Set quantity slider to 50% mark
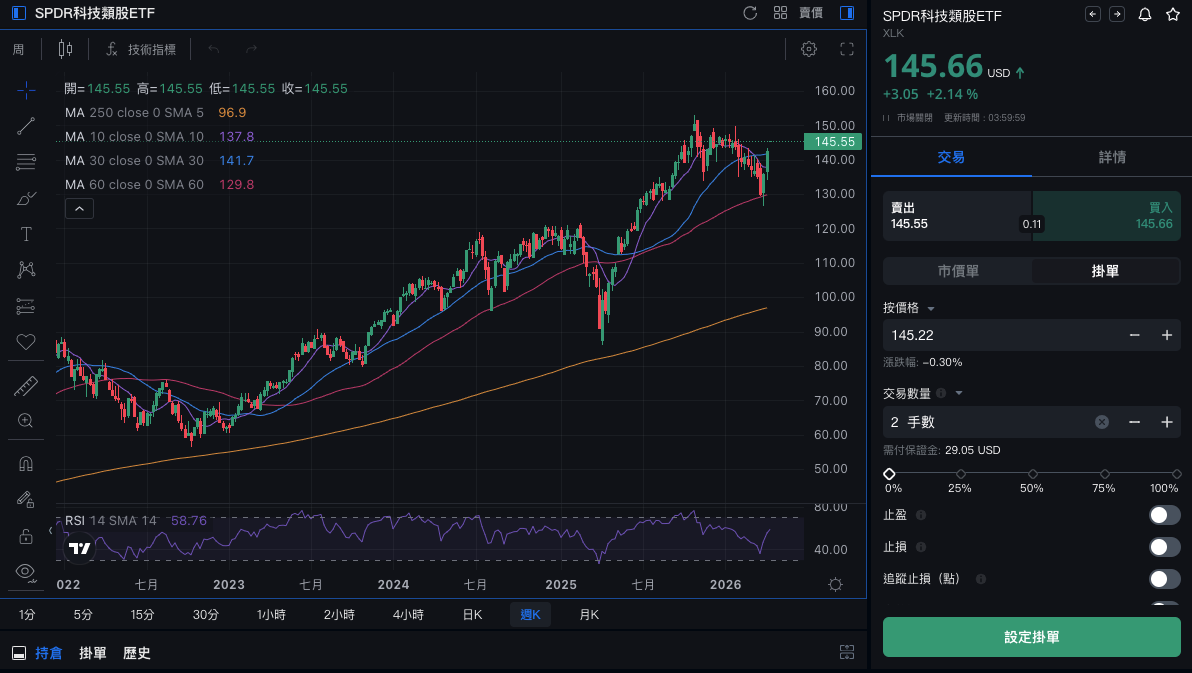The width and height of the screenshot is (1192, 673). click(x=1032, y=474)
